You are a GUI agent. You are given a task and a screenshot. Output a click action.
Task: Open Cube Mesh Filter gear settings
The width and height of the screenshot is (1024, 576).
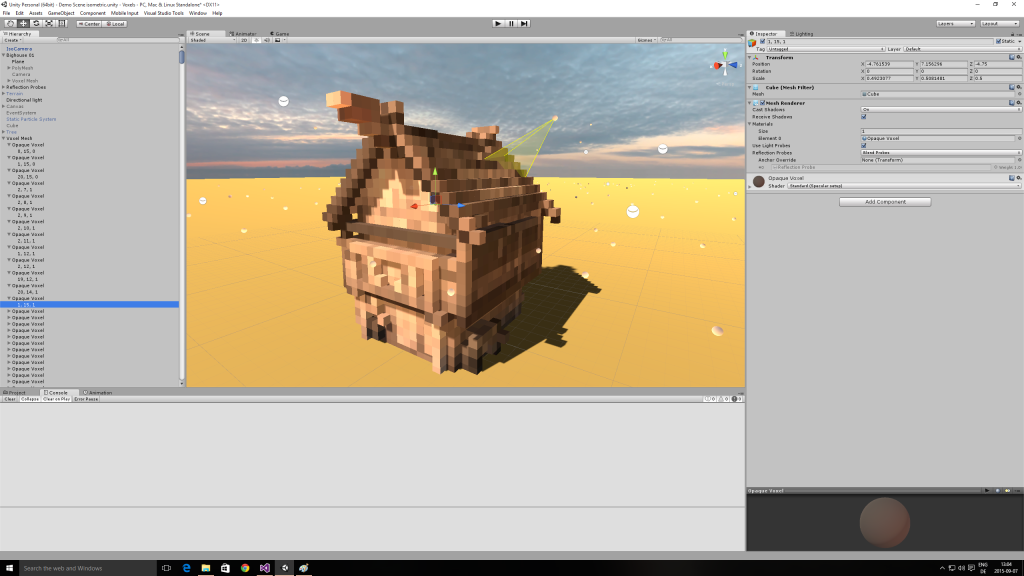(1018, 87)
